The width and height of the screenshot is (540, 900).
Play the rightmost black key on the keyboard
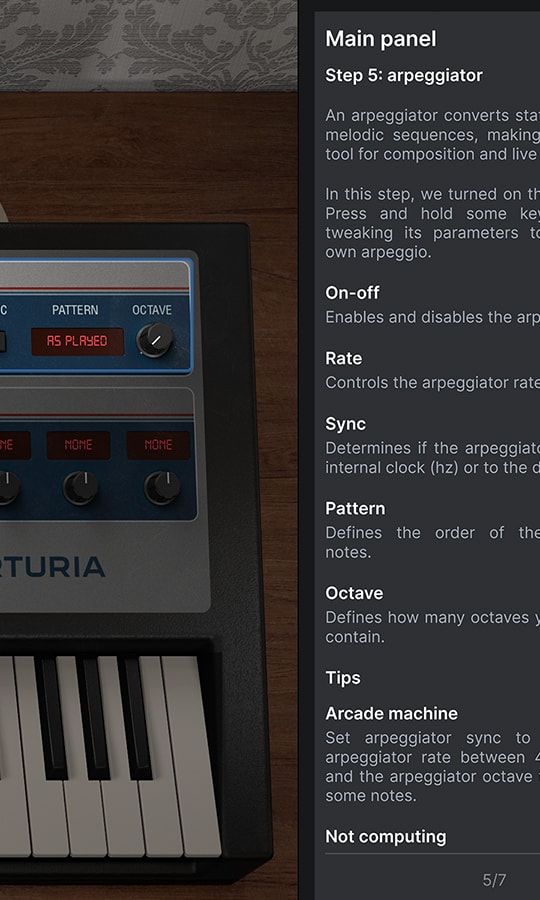(x=135, y=717)
